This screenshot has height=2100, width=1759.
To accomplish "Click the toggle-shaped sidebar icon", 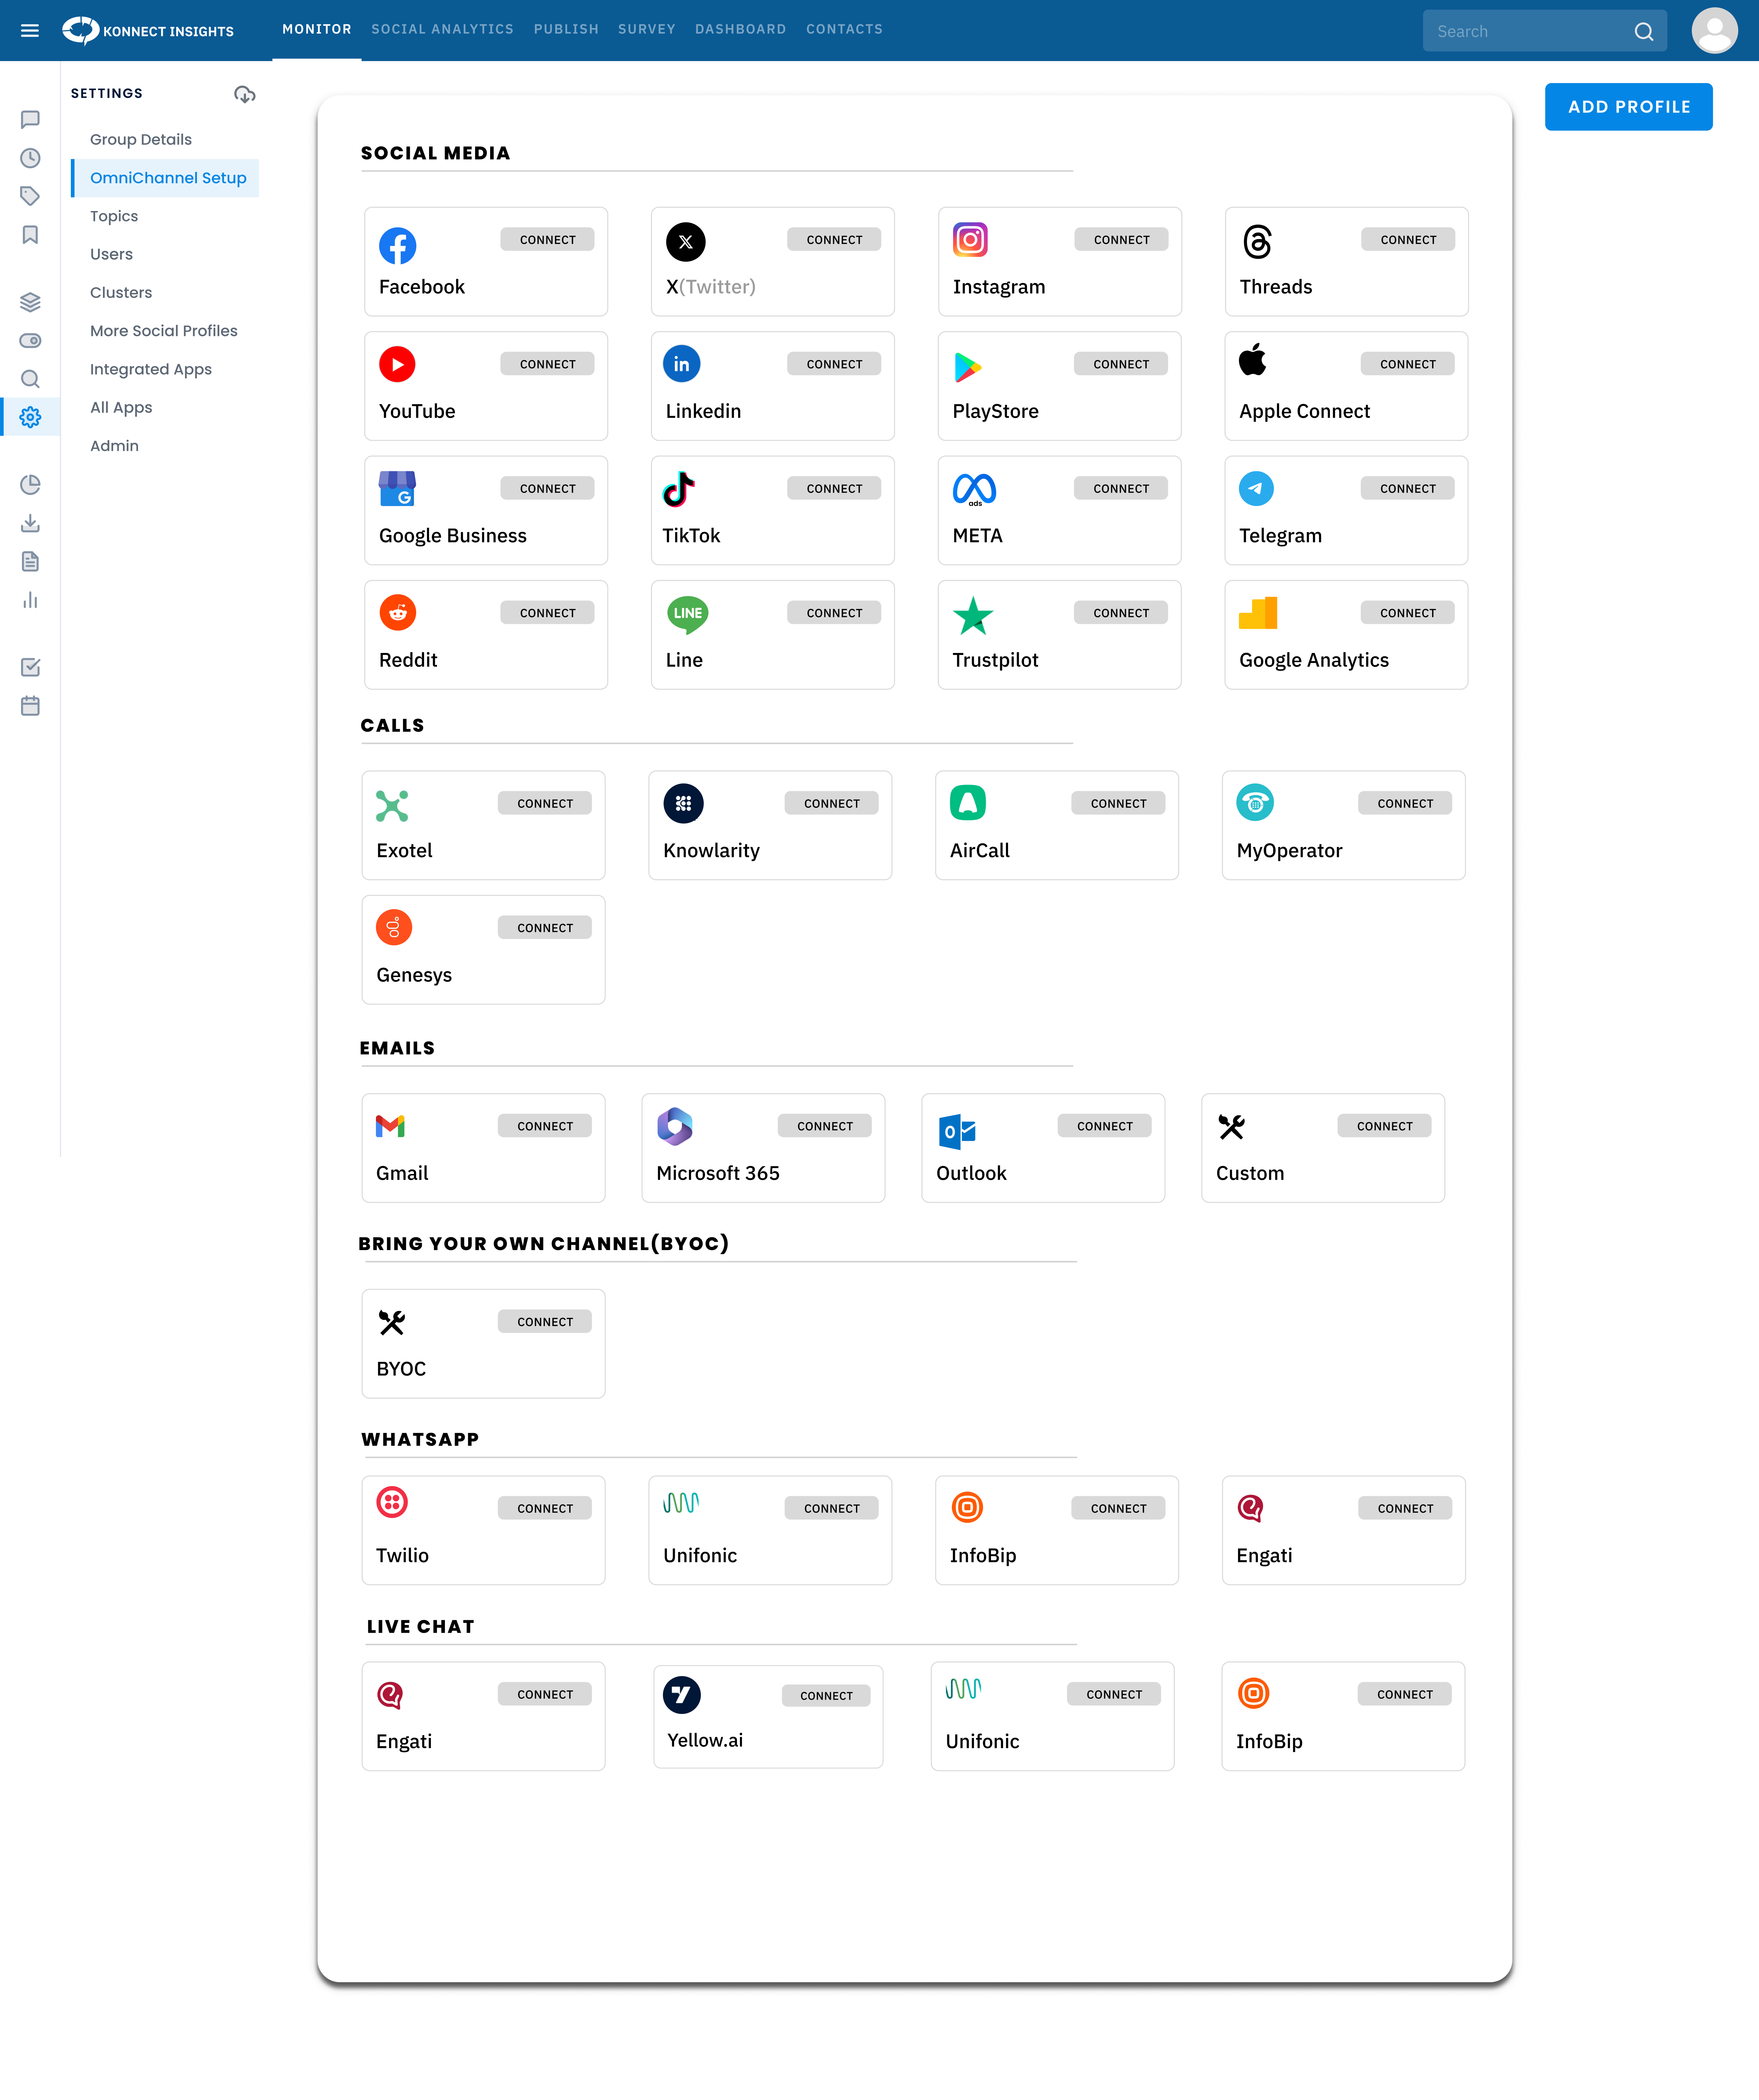I will pos(30,341).
